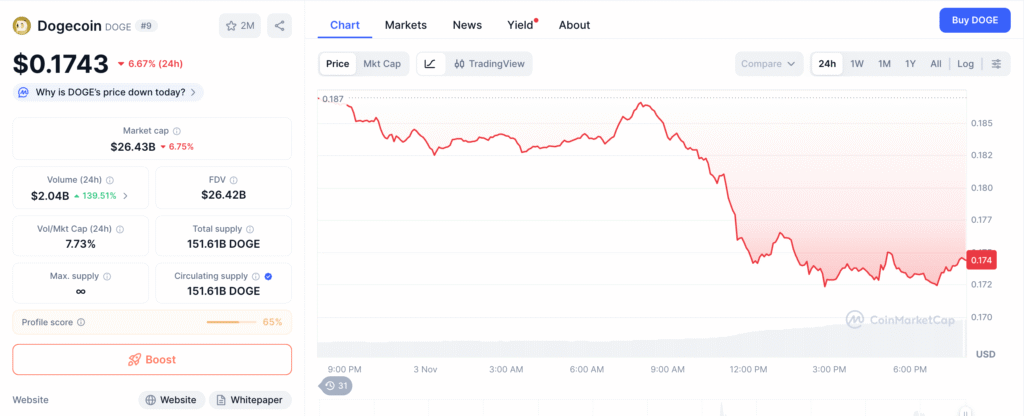
Task: Go to the Yield tab
Action: [520, 25]
